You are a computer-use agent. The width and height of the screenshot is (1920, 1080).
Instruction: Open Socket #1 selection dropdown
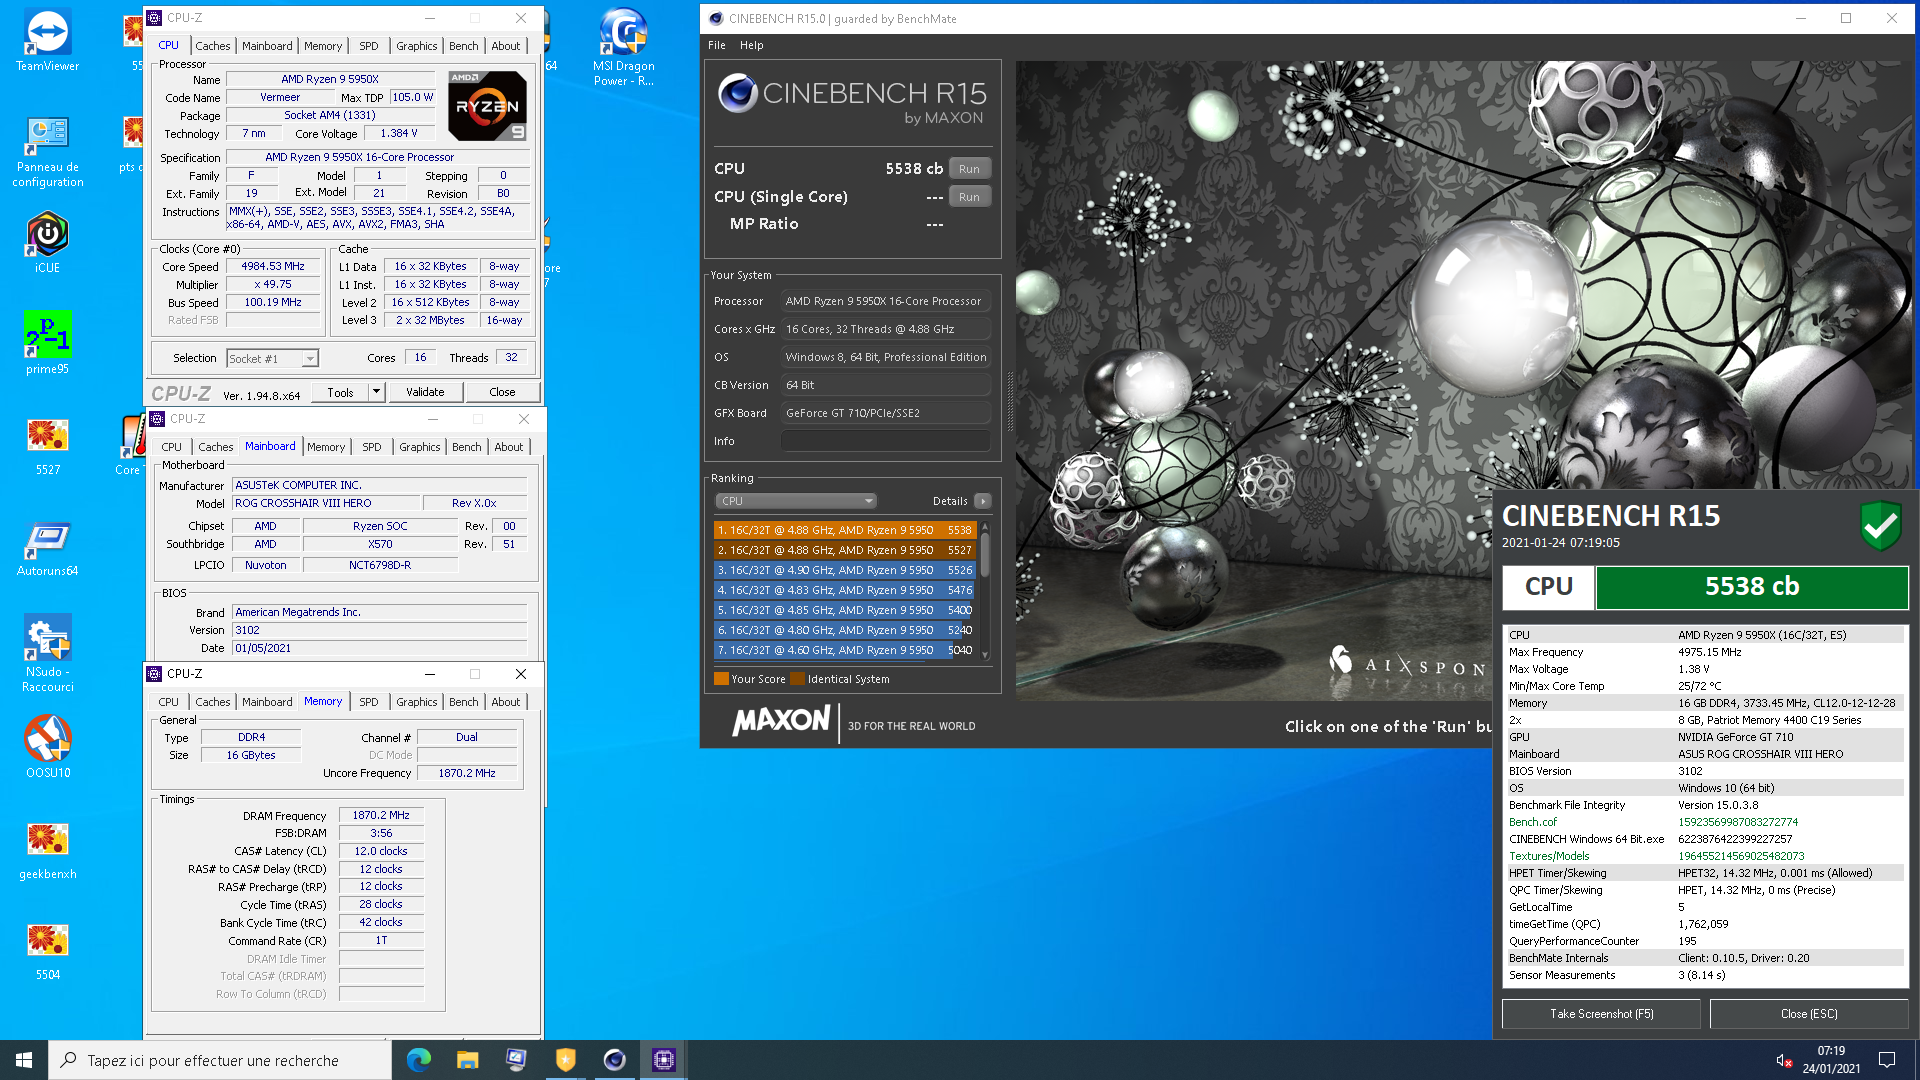(x=272, y=358)
